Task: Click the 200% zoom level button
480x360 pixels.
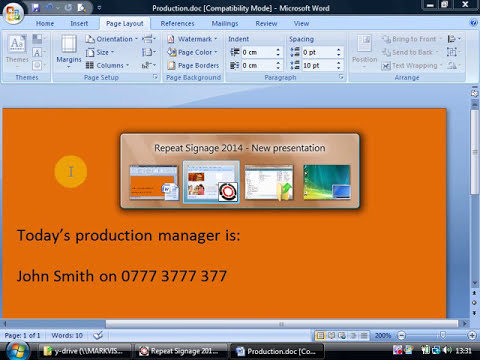Action: point(383,335)
